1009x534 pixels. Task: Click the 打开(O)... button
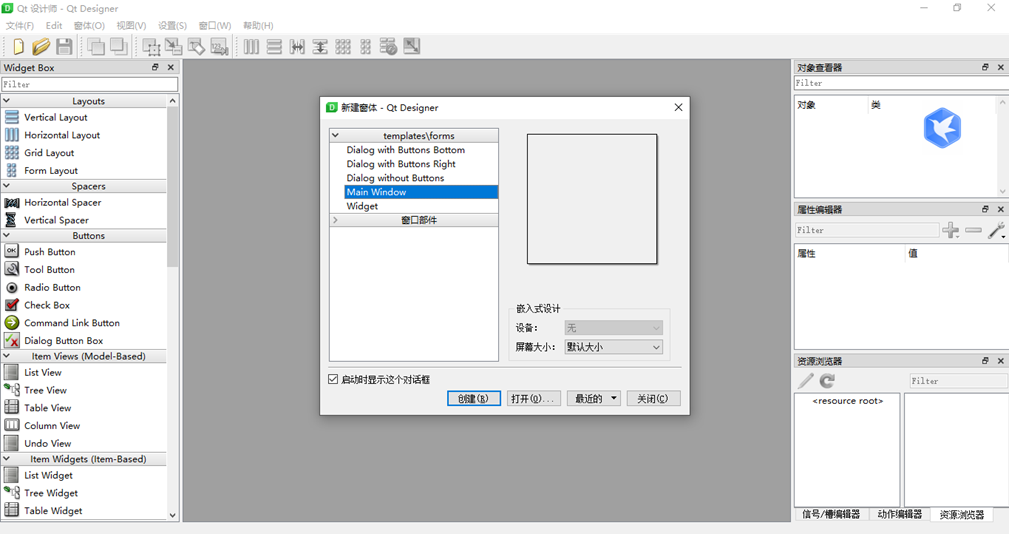[533, 398]
